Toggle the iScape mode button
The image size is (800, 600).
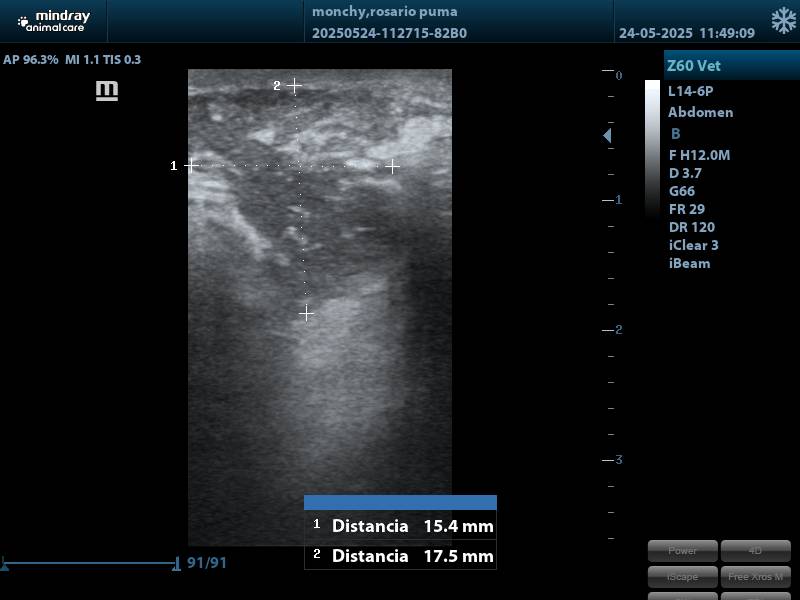point(682,576)
